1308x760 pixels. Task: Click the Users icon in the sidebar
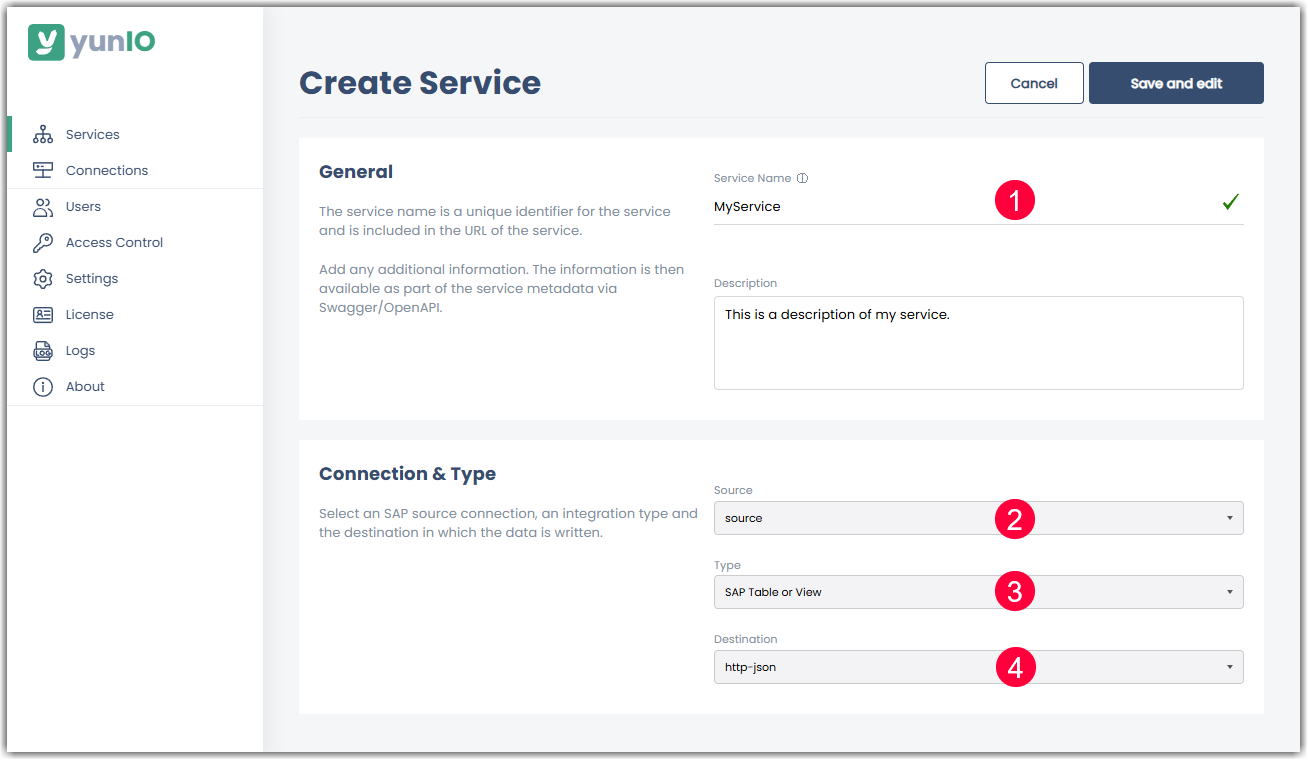coord(43,206)
